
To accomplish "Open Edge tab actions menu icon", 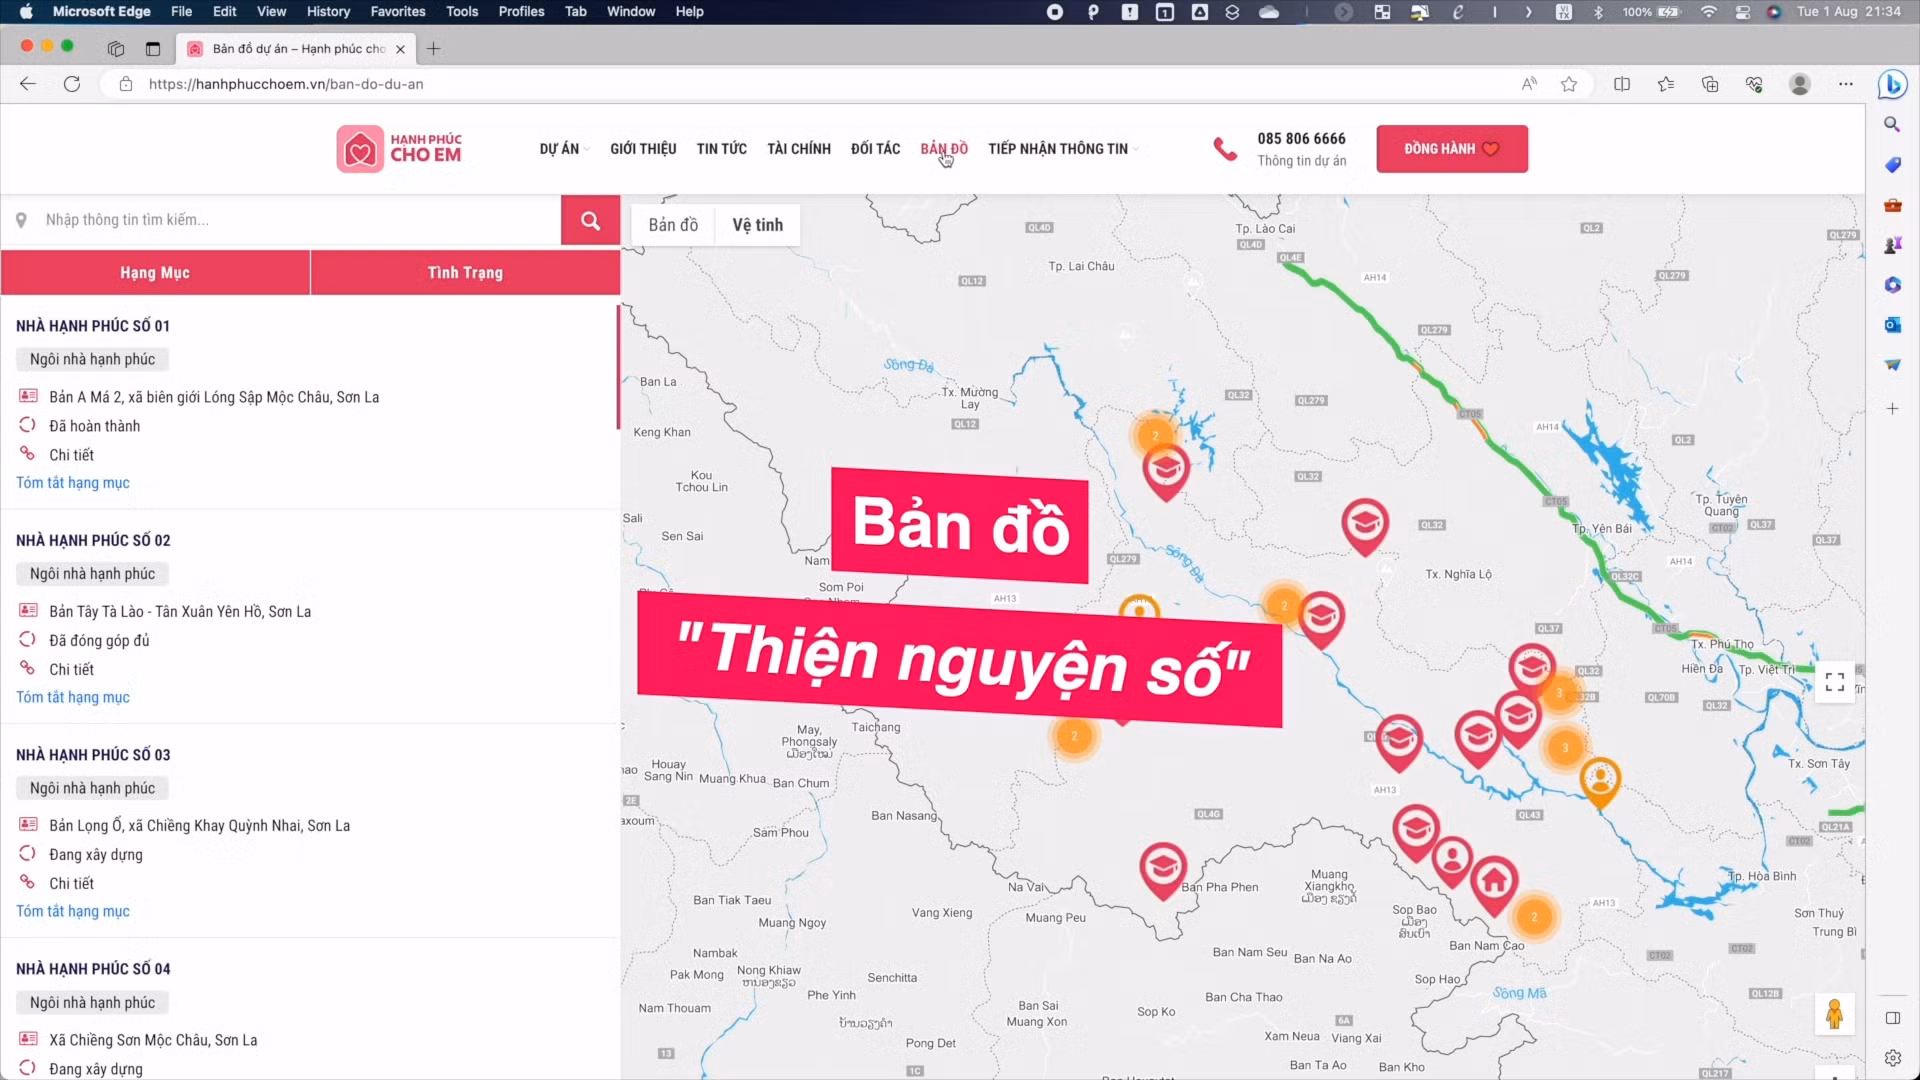I will tap(152, 48).
